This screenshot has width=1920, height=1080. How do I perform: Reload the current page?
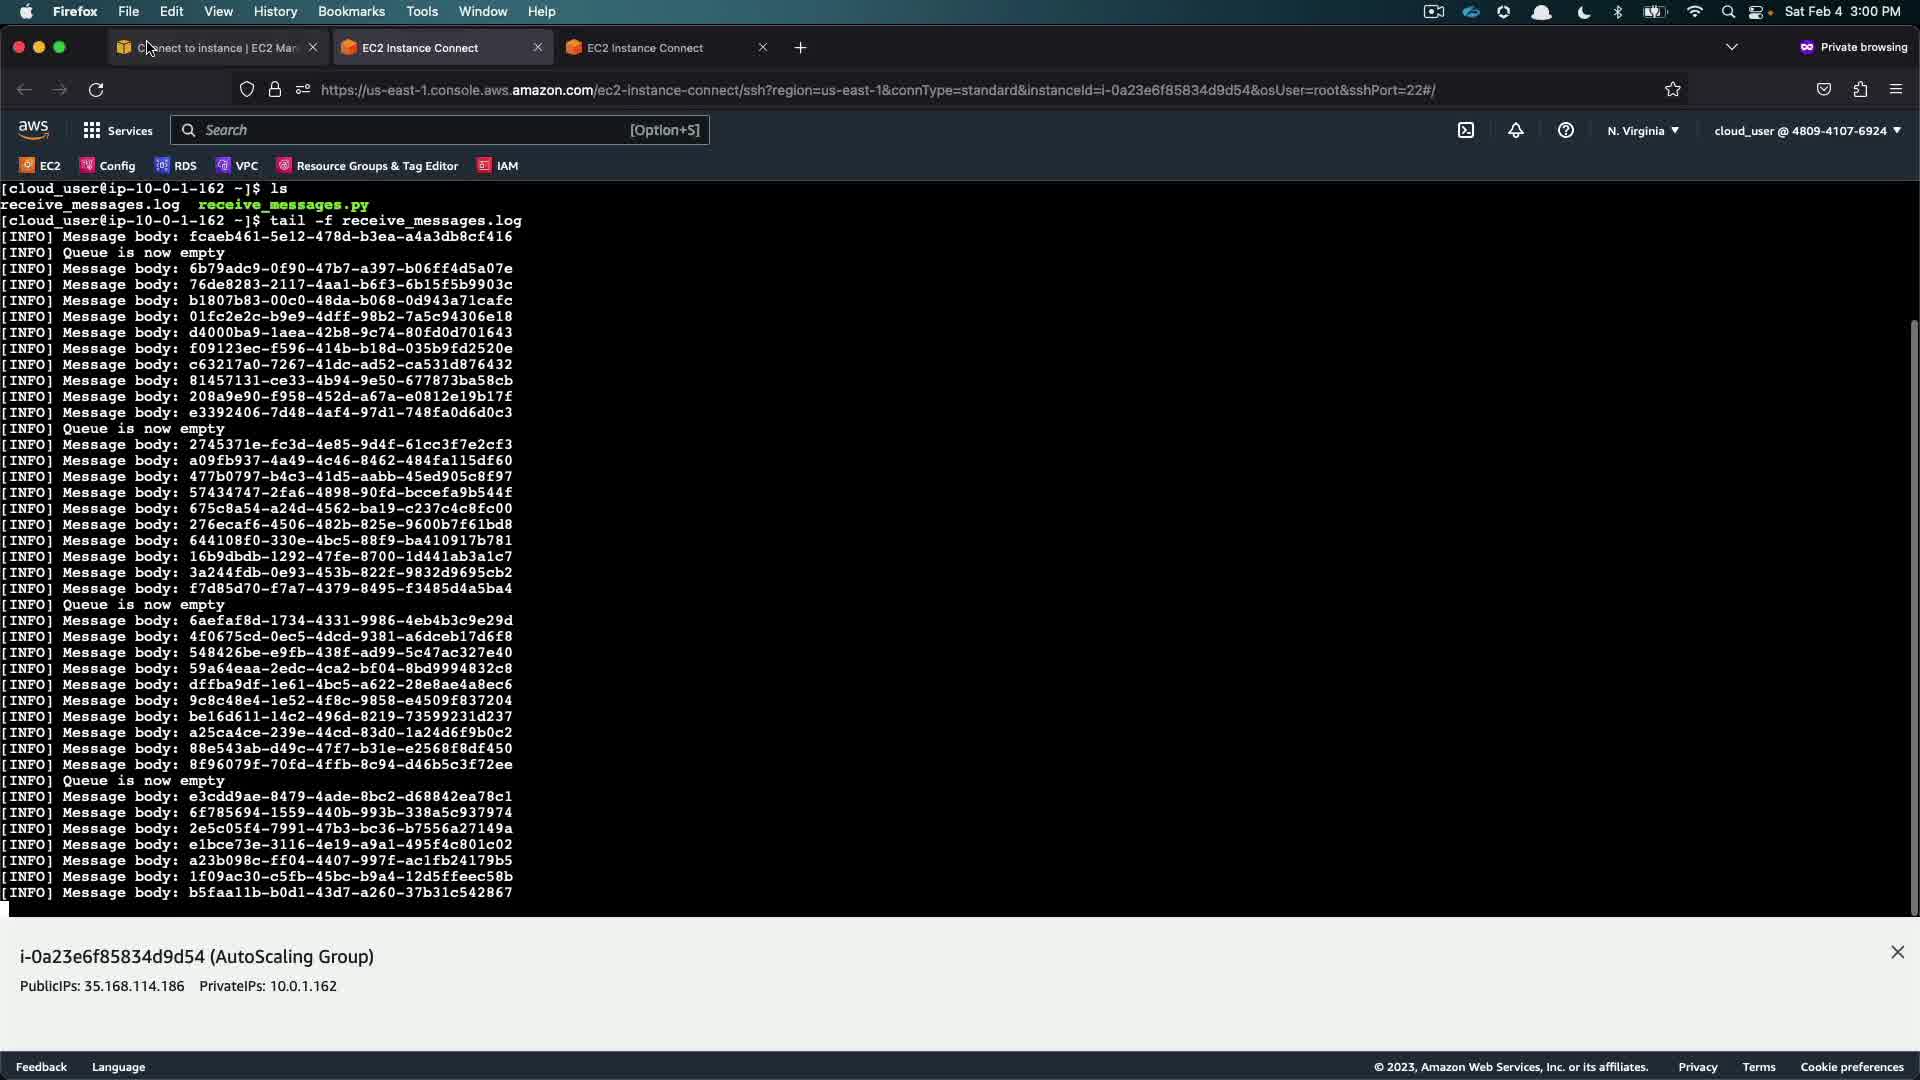[96, 90]
